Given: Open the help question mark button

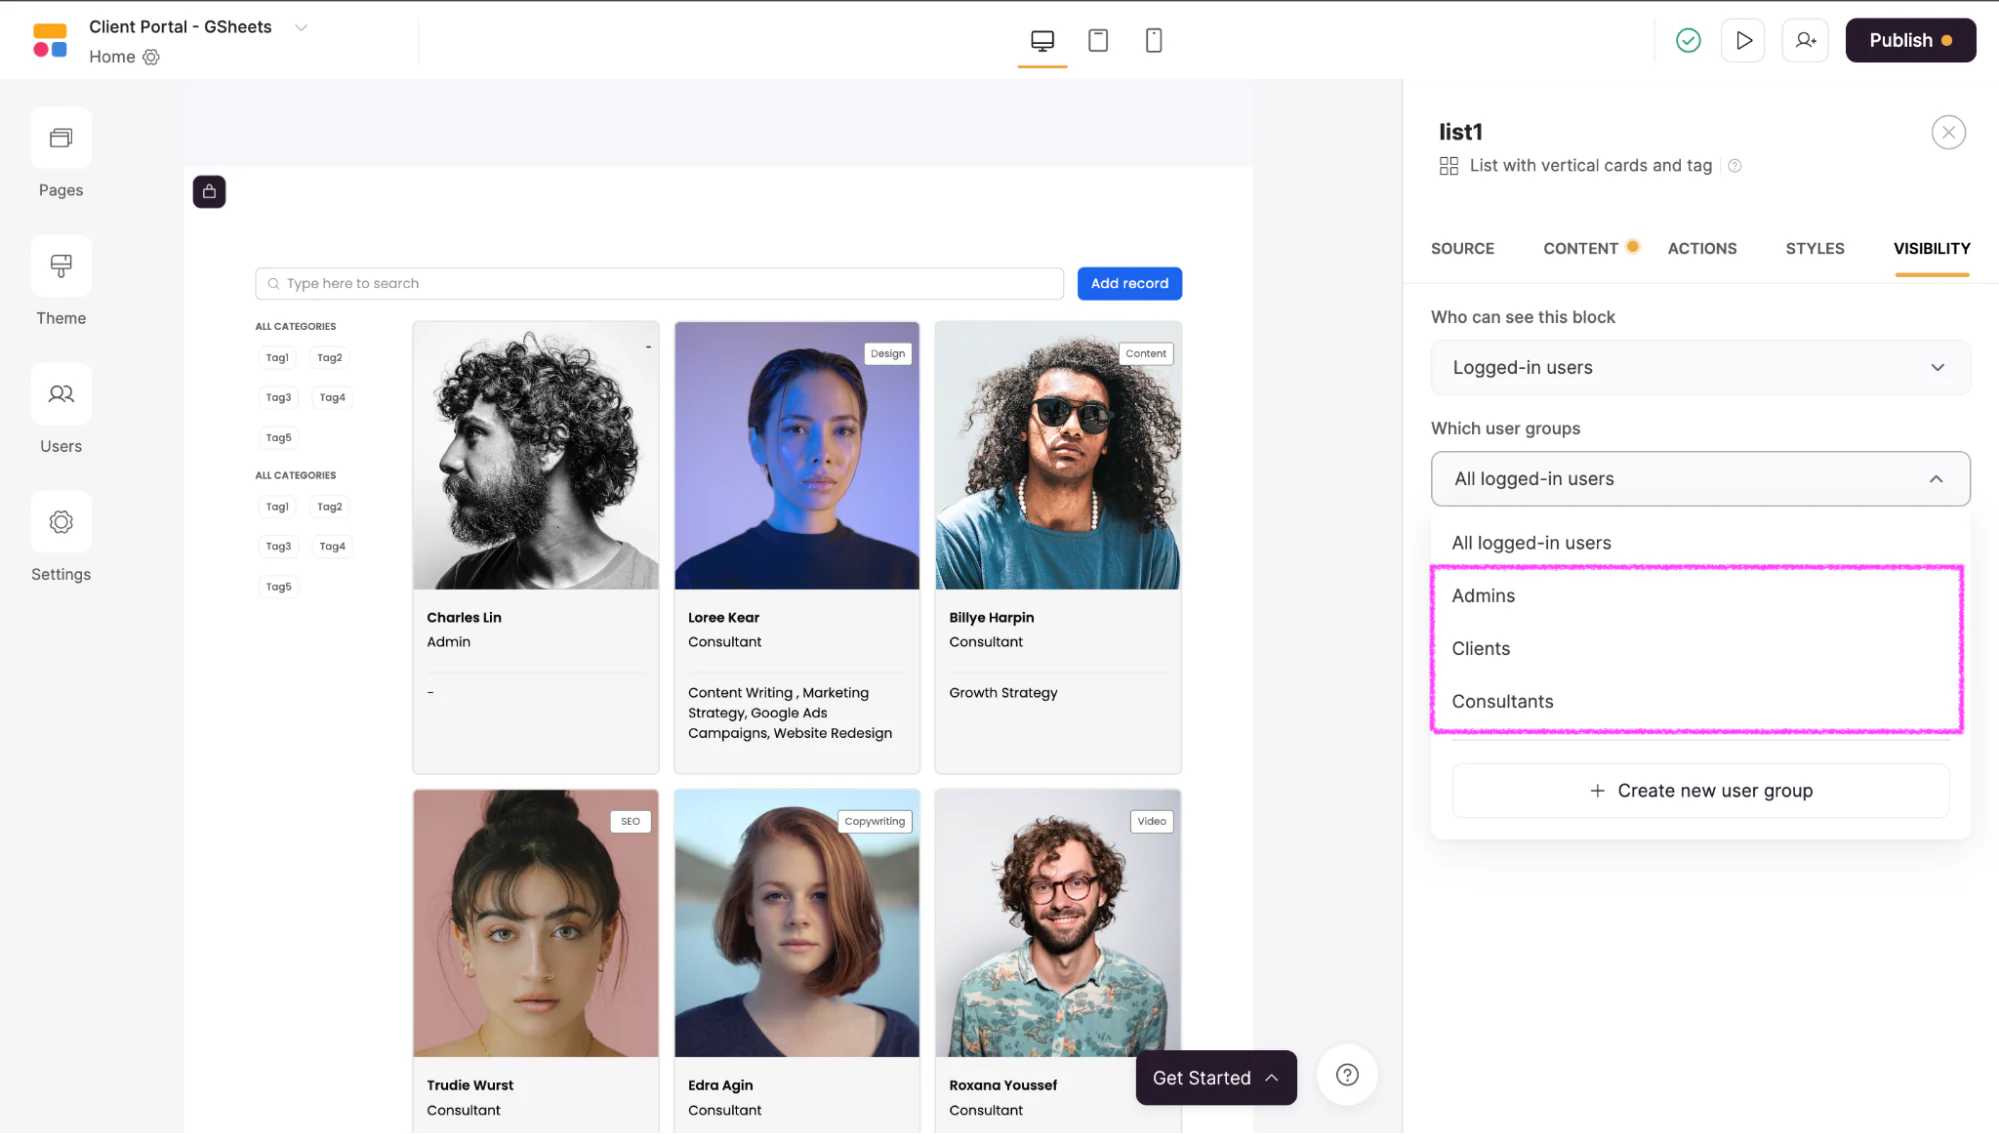Looking at the screenshot, I should 1347,1075.
